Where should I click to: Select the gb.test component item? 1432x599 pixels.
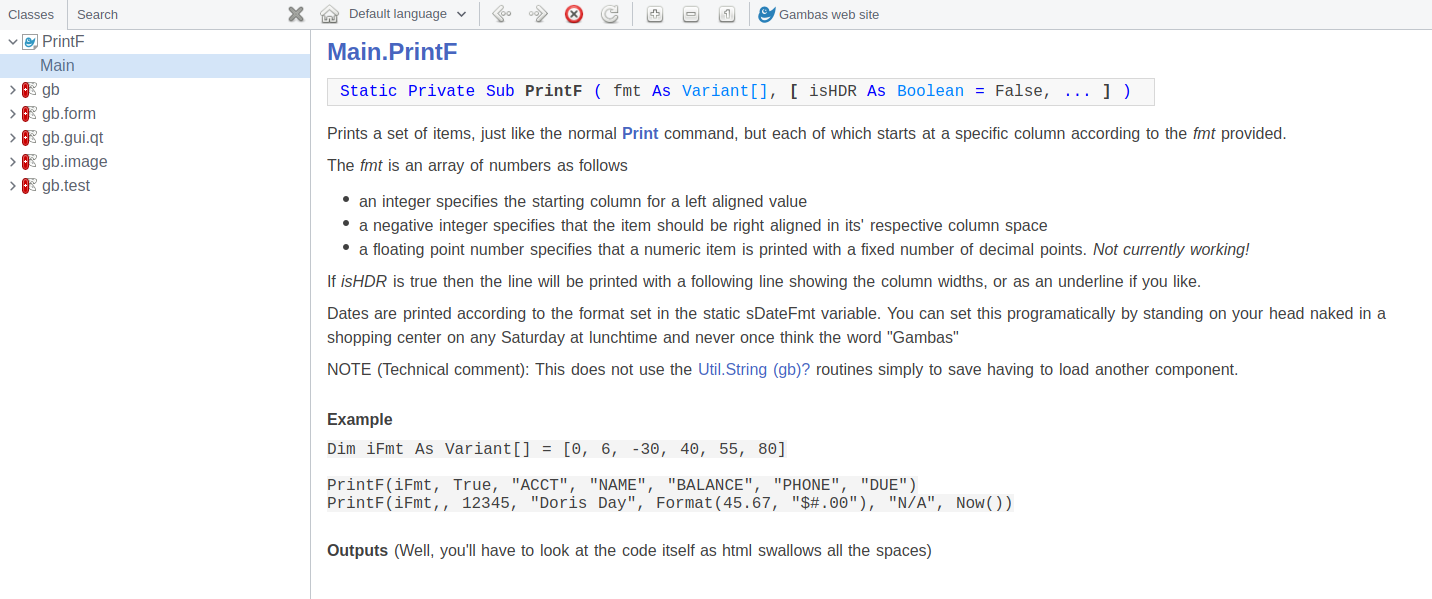(x=66, y=186)
